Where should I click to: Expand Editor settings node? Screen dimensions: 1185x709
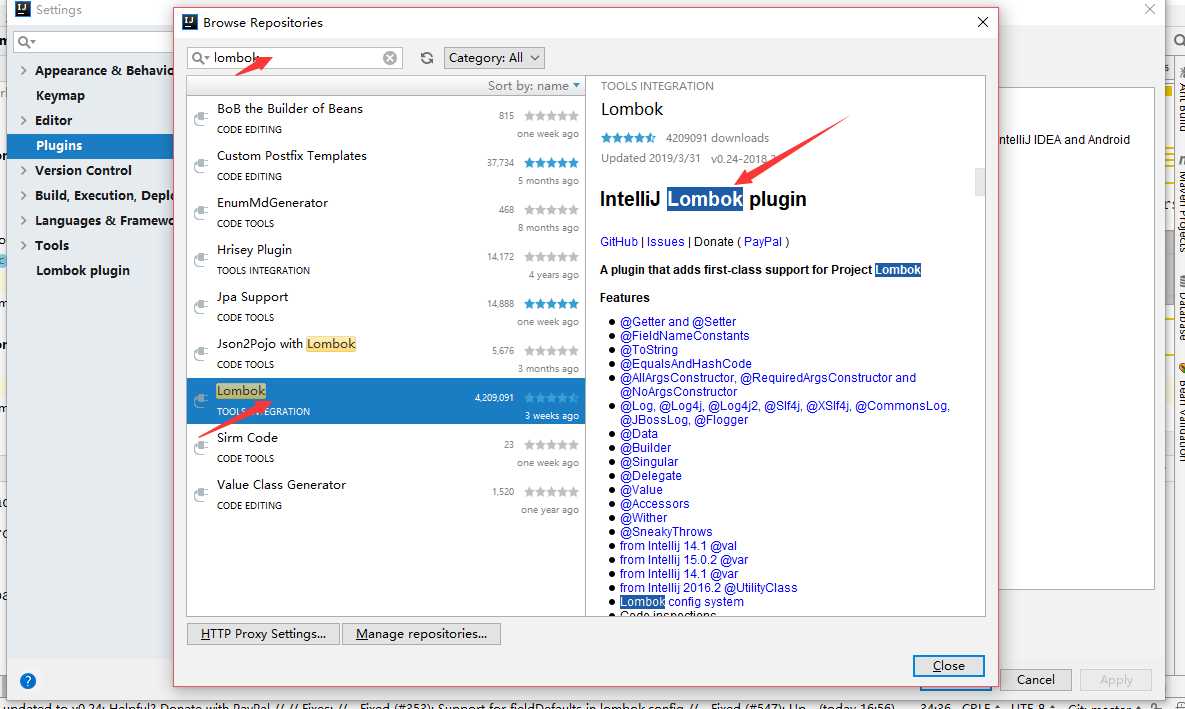tap(23, 120)
